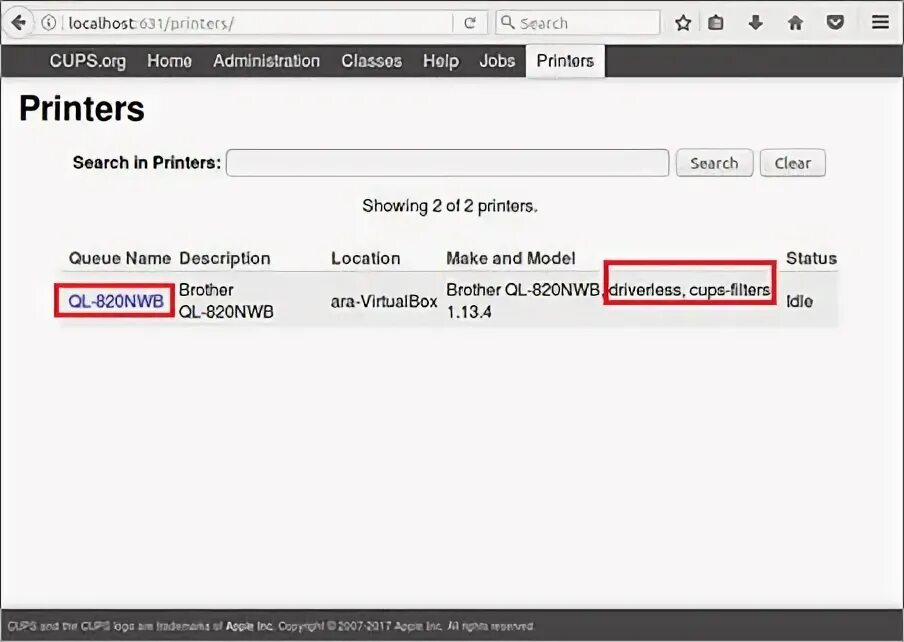Go back using the browser back arrow

coord(18,23)
